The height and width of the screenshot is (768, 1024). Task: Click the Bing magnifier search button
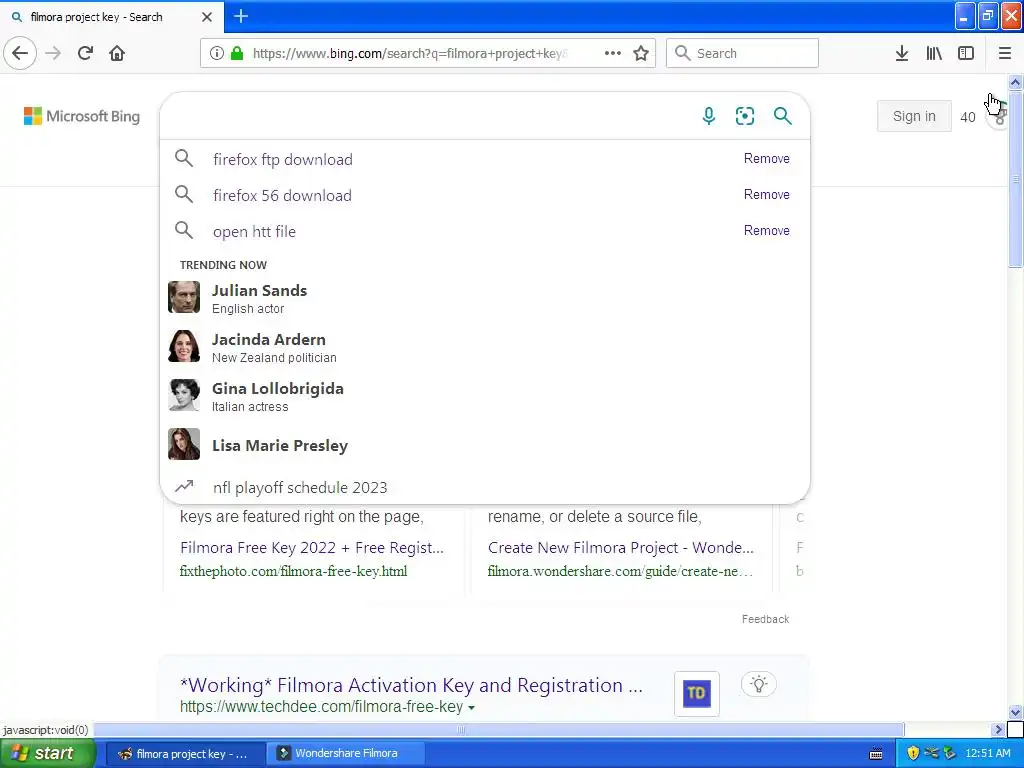[x=782, y=116]
